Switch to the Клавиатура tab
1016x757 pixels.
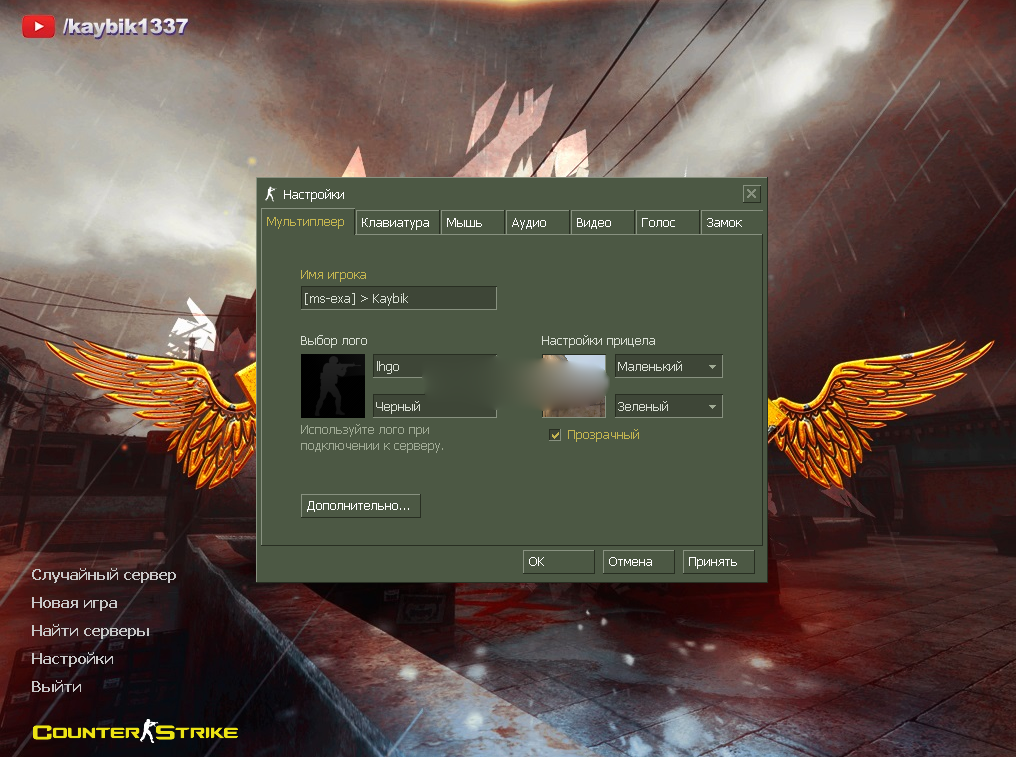point(396,223)
